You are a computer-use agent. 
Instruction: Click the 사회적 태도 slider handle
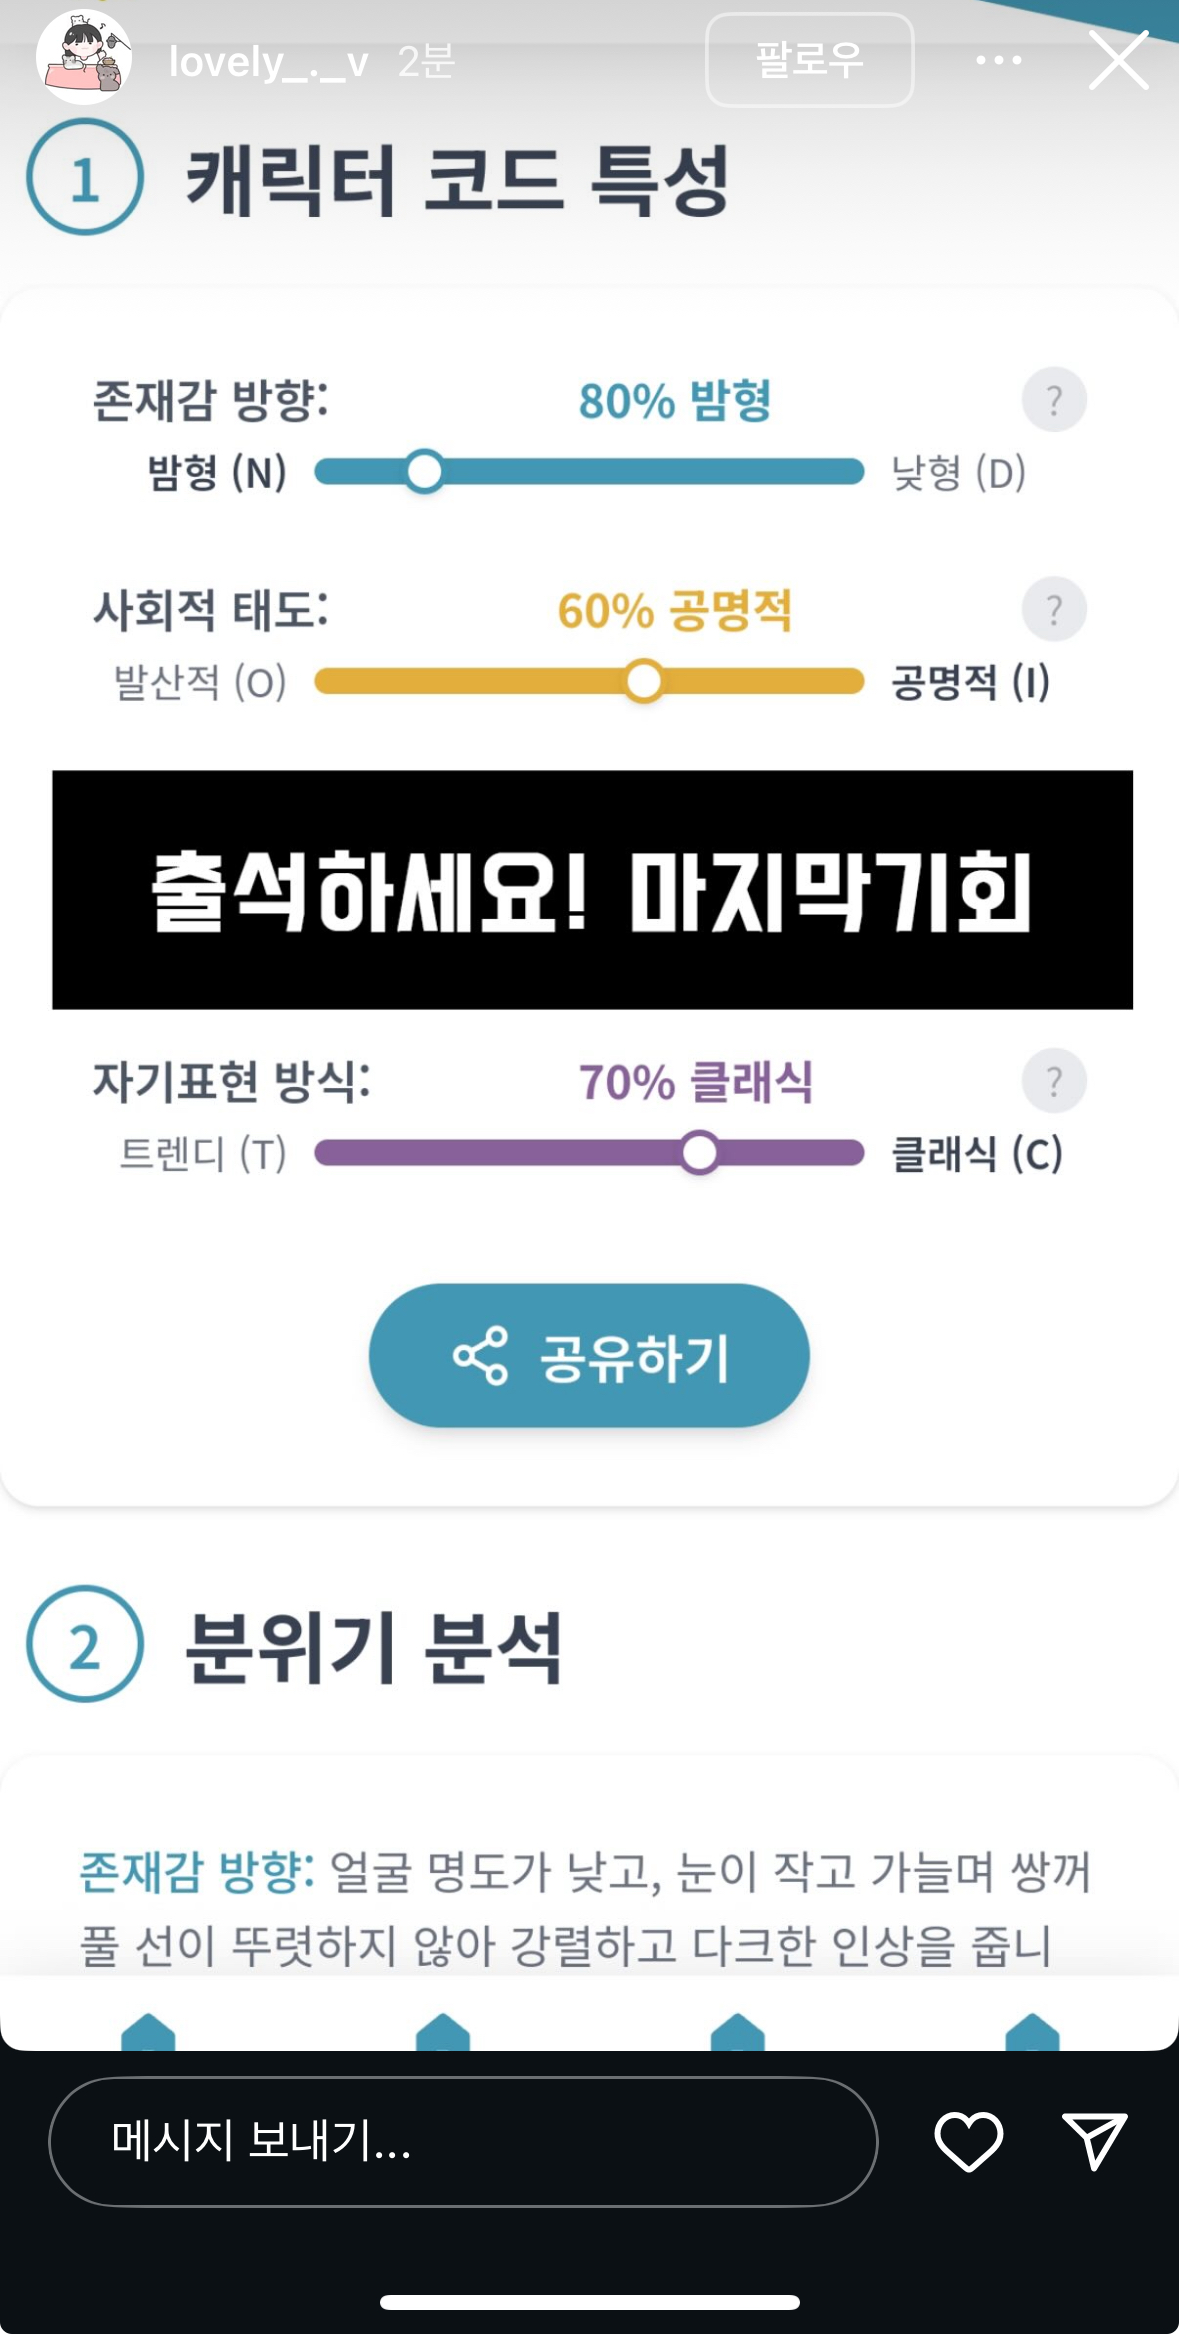pyautogui.click(x=644, y=681)
